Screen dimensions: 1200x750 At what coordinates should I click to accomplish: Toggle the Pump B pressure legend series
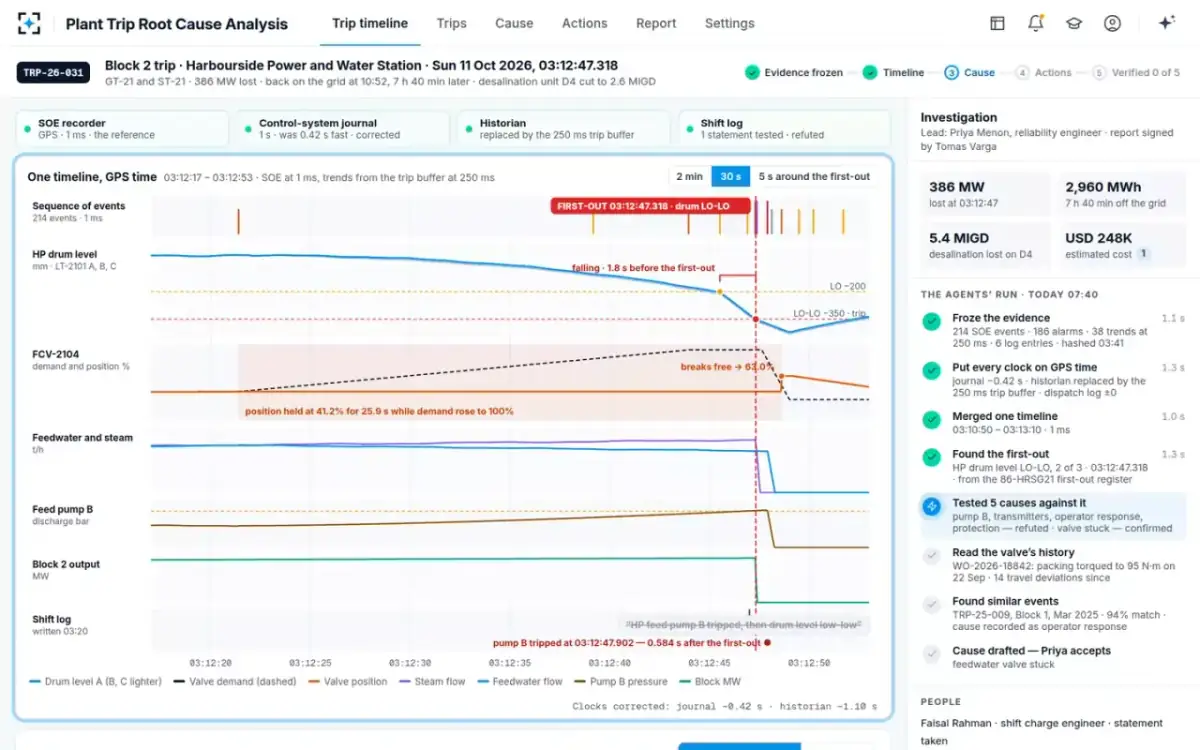tap(620, 682)
